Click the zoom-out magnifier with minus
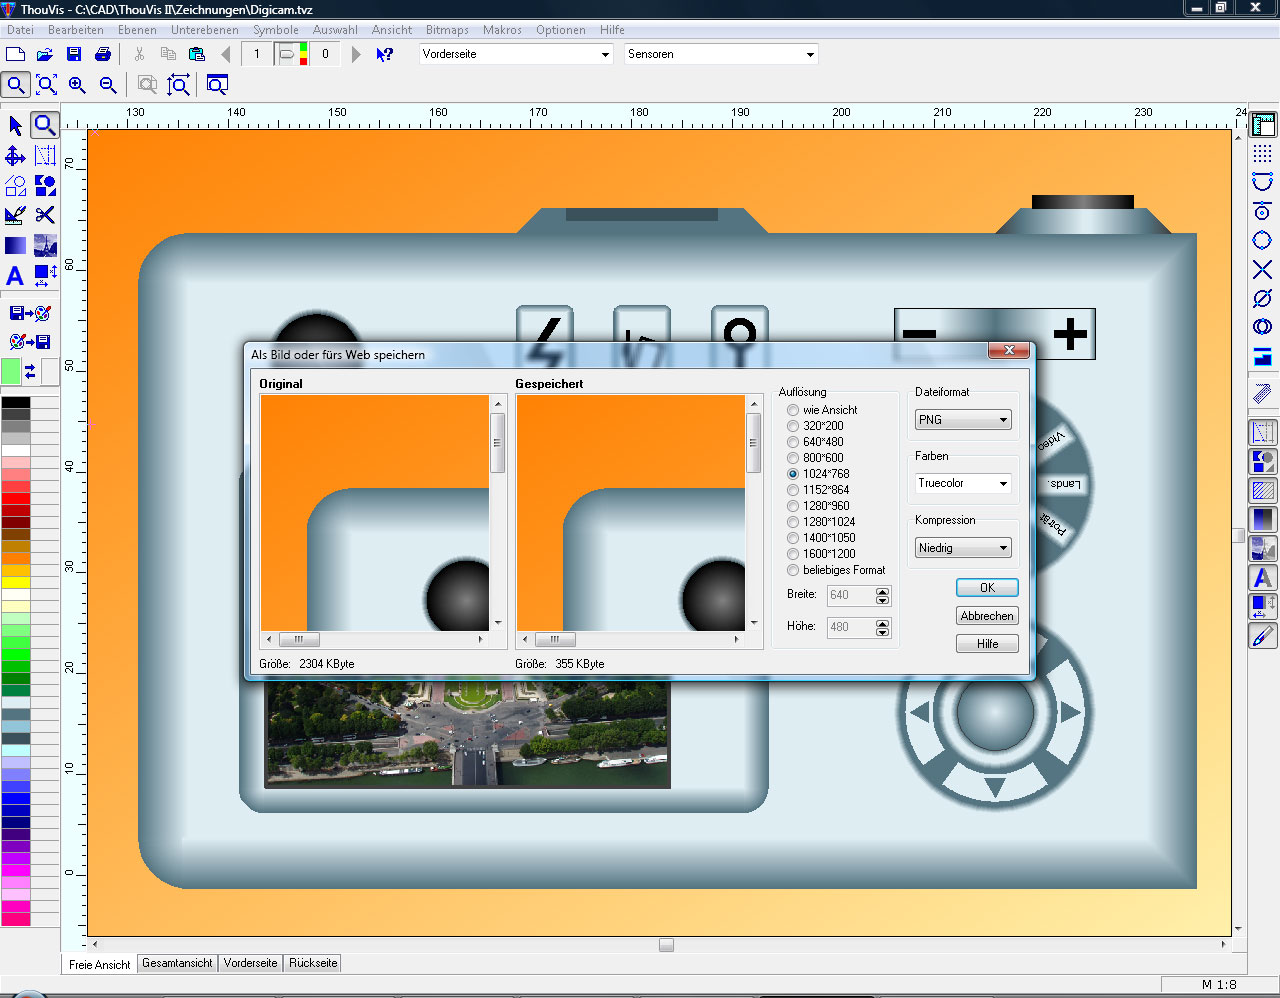 [108, 85]
